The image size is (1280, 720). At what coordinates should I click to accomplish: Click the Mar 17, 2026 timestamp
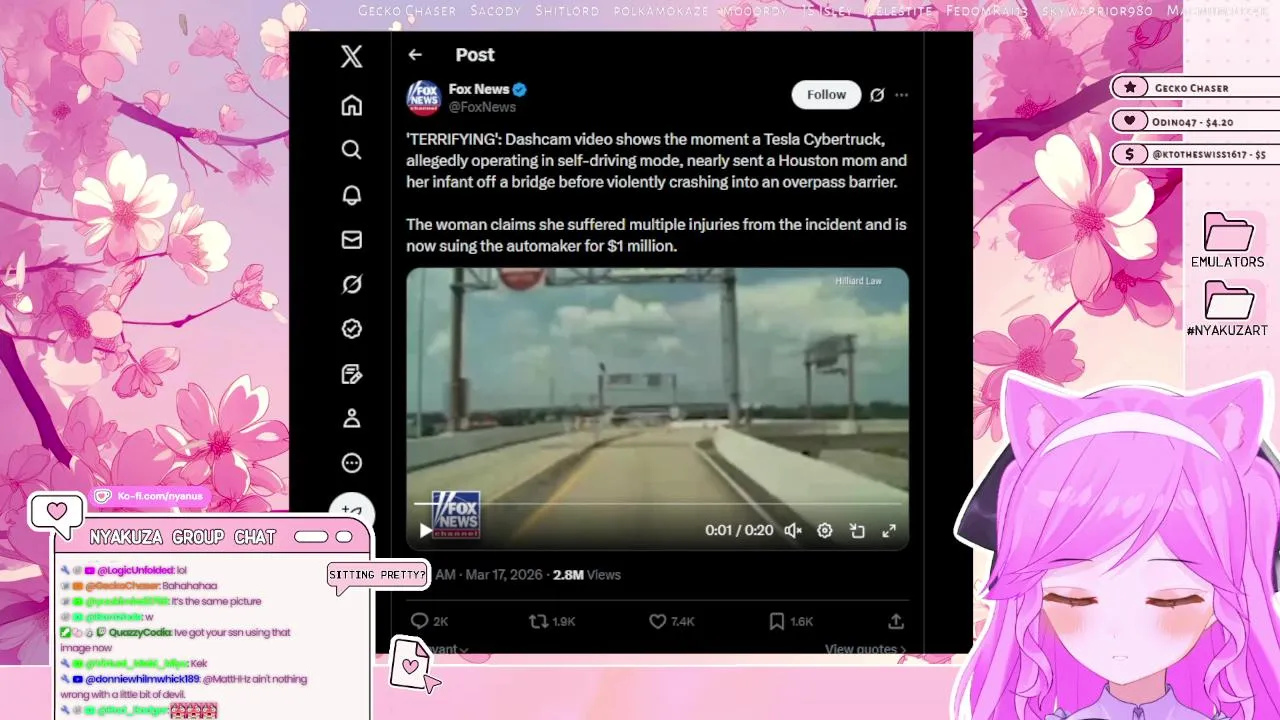point(504,575)
